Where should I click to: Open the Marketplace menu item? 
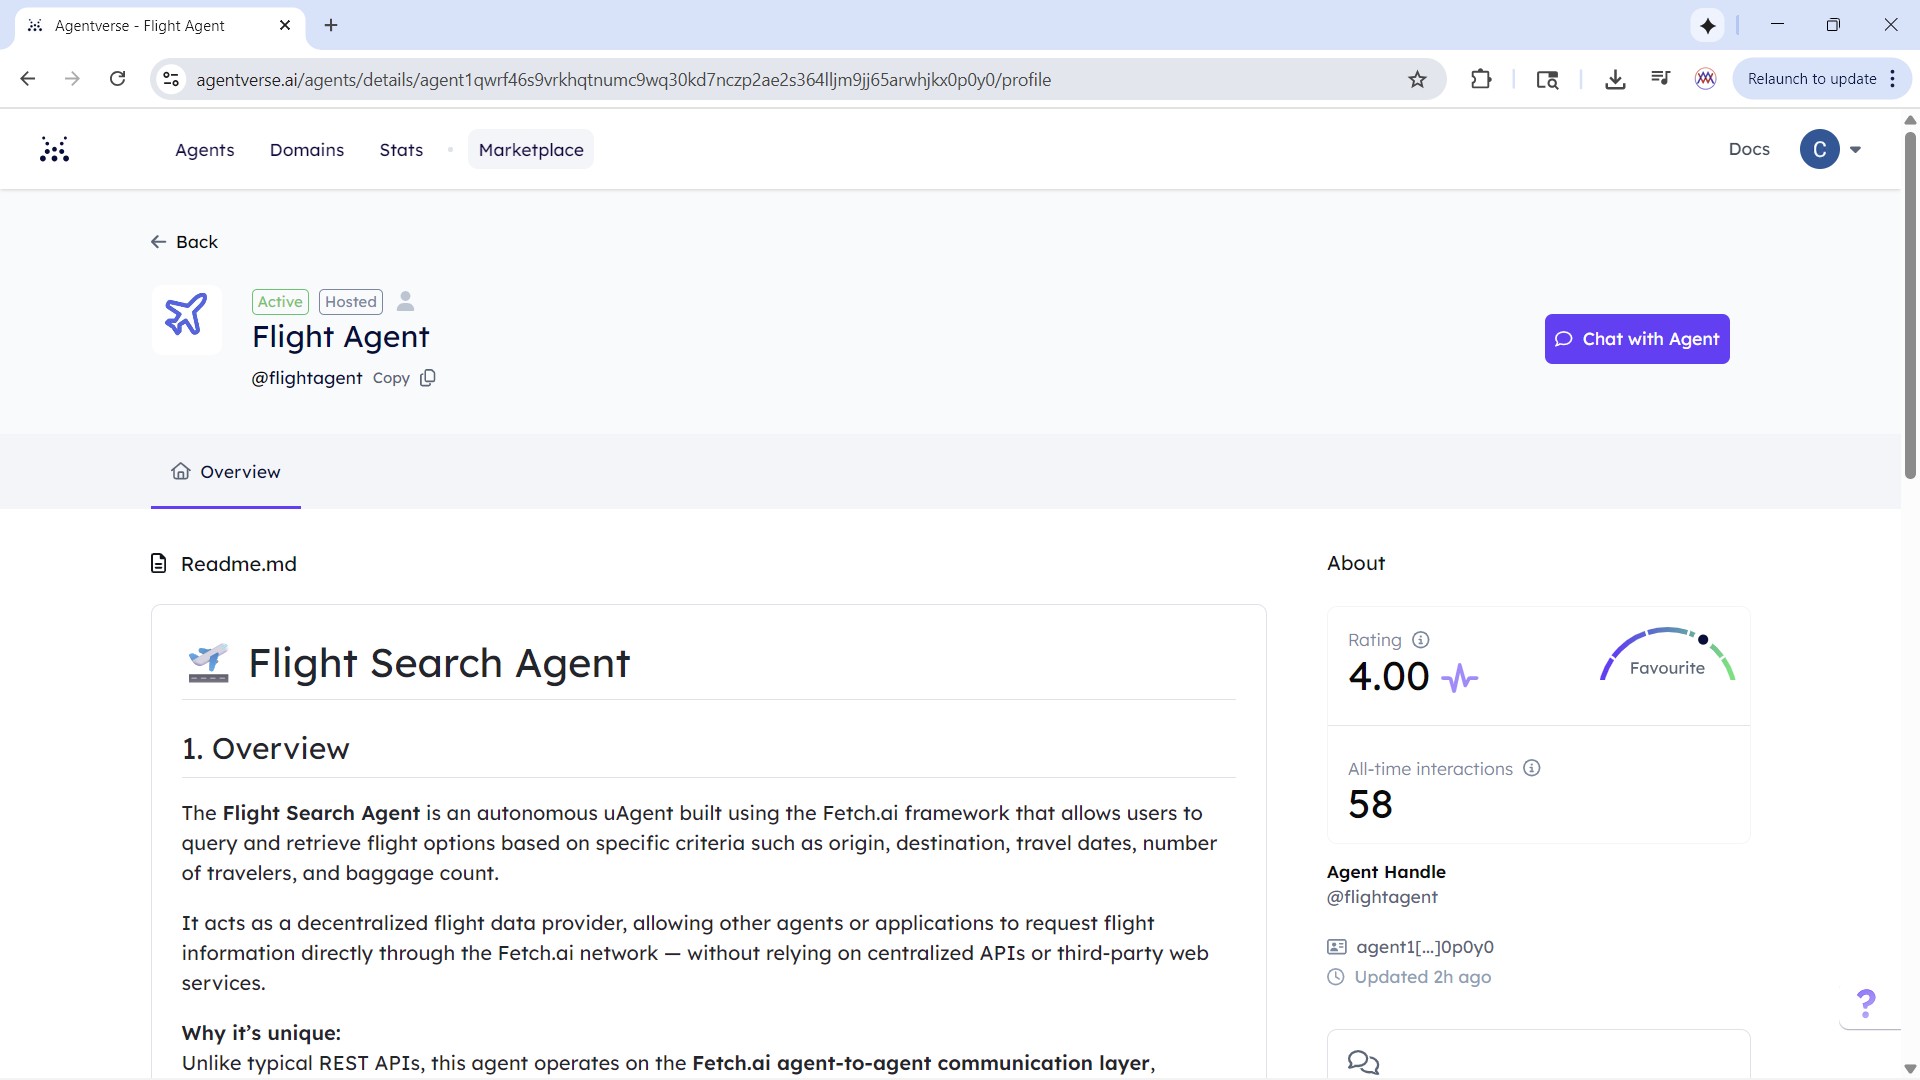pyautogui.click(x=531, y=149)
